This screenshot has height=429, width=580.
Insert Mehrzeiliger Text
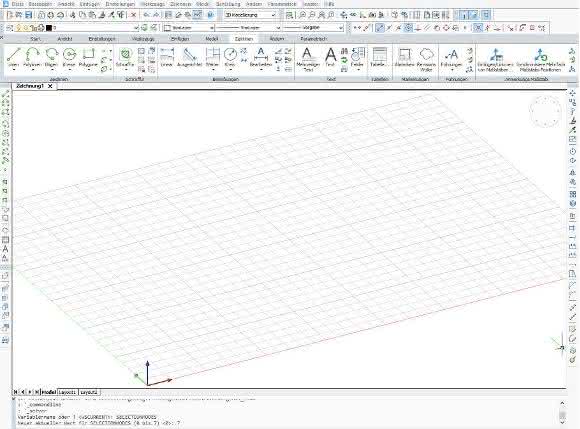308,59
